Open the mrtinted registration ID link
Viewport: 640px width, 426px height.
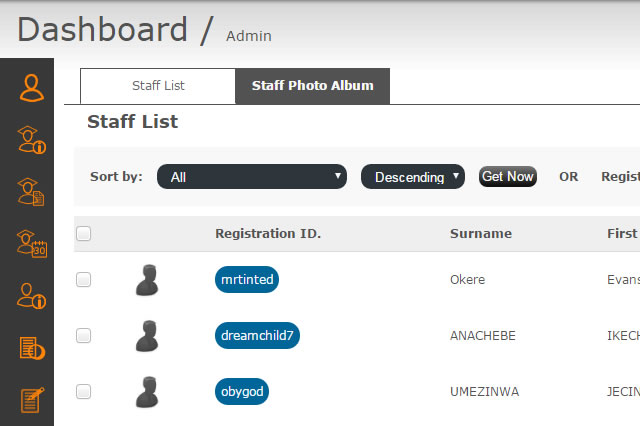click(247, 280)
